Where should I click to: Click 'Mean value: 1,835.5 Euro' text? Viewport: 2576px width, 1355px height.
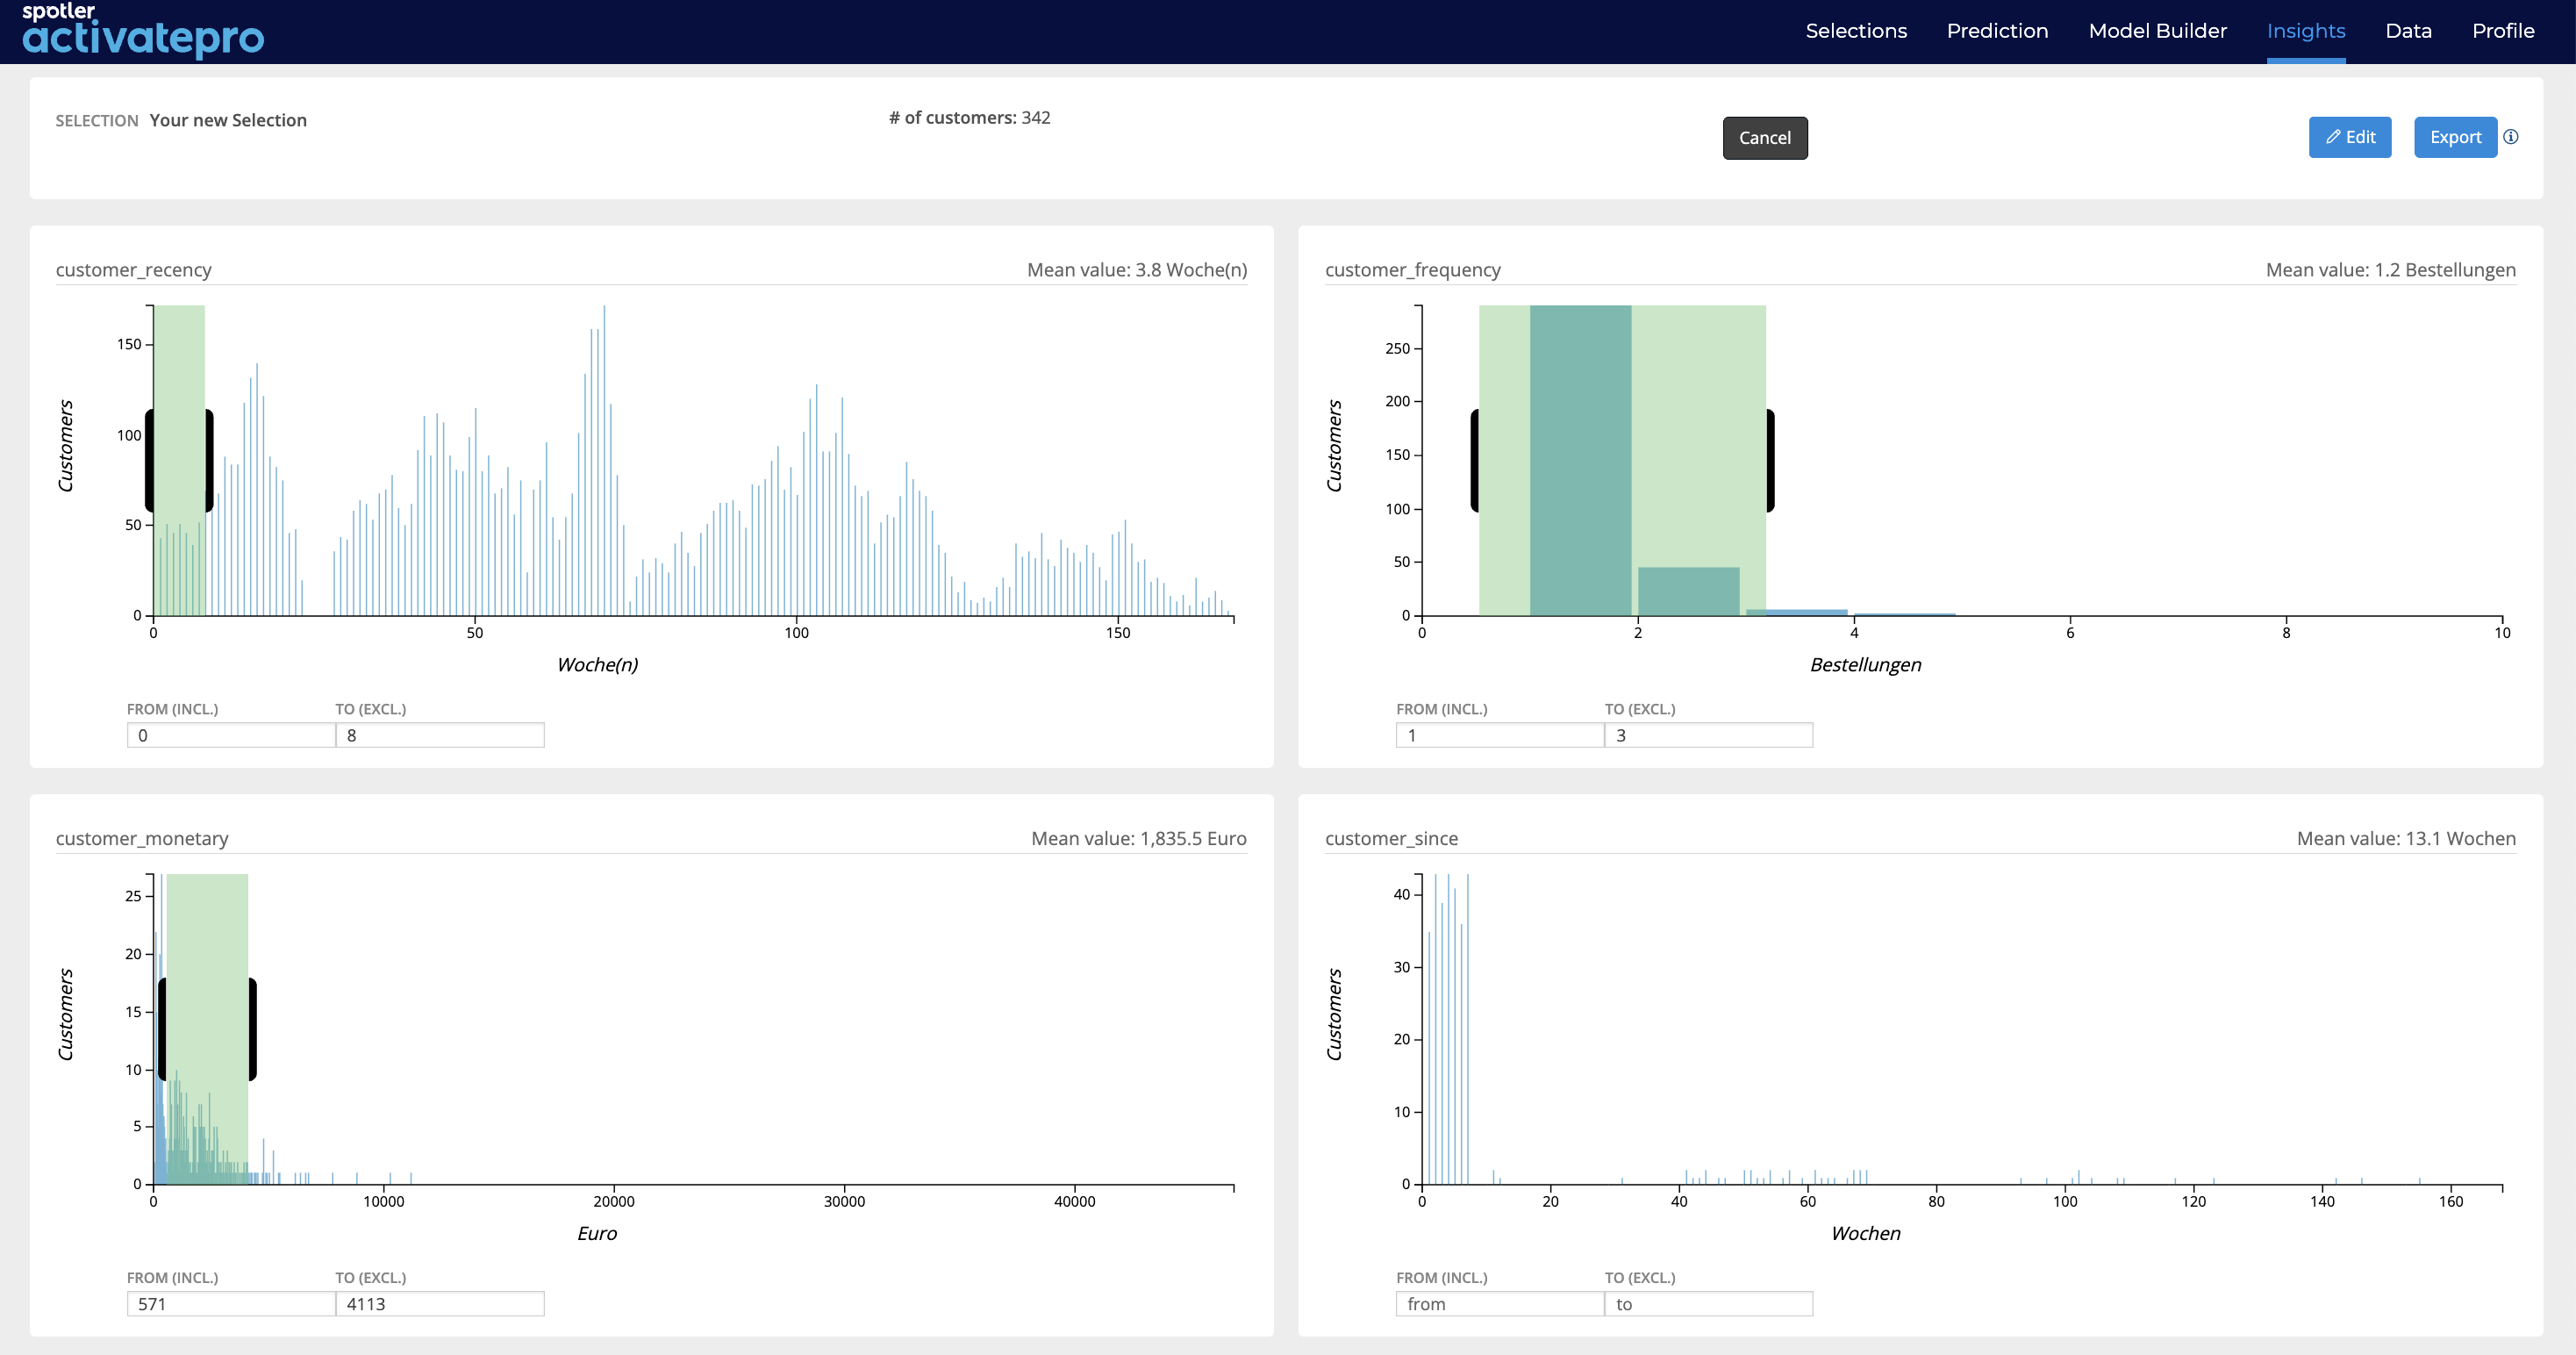pyautogui.click(x=1139, y=839)
